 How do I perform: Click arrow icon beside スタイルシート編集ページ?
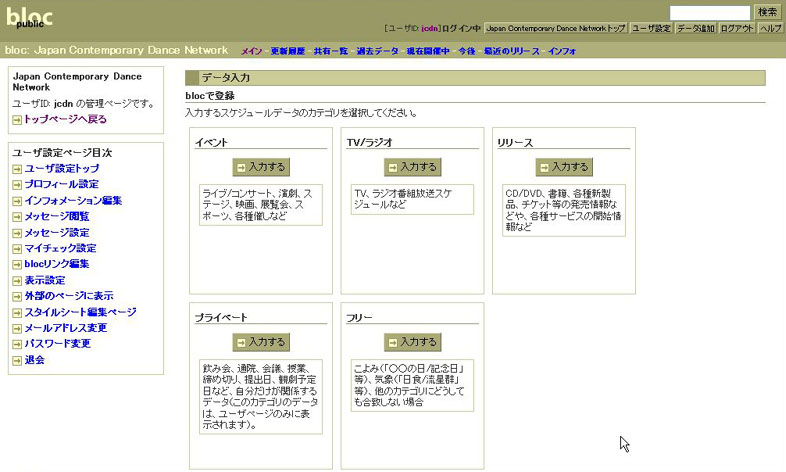(17, 313)
